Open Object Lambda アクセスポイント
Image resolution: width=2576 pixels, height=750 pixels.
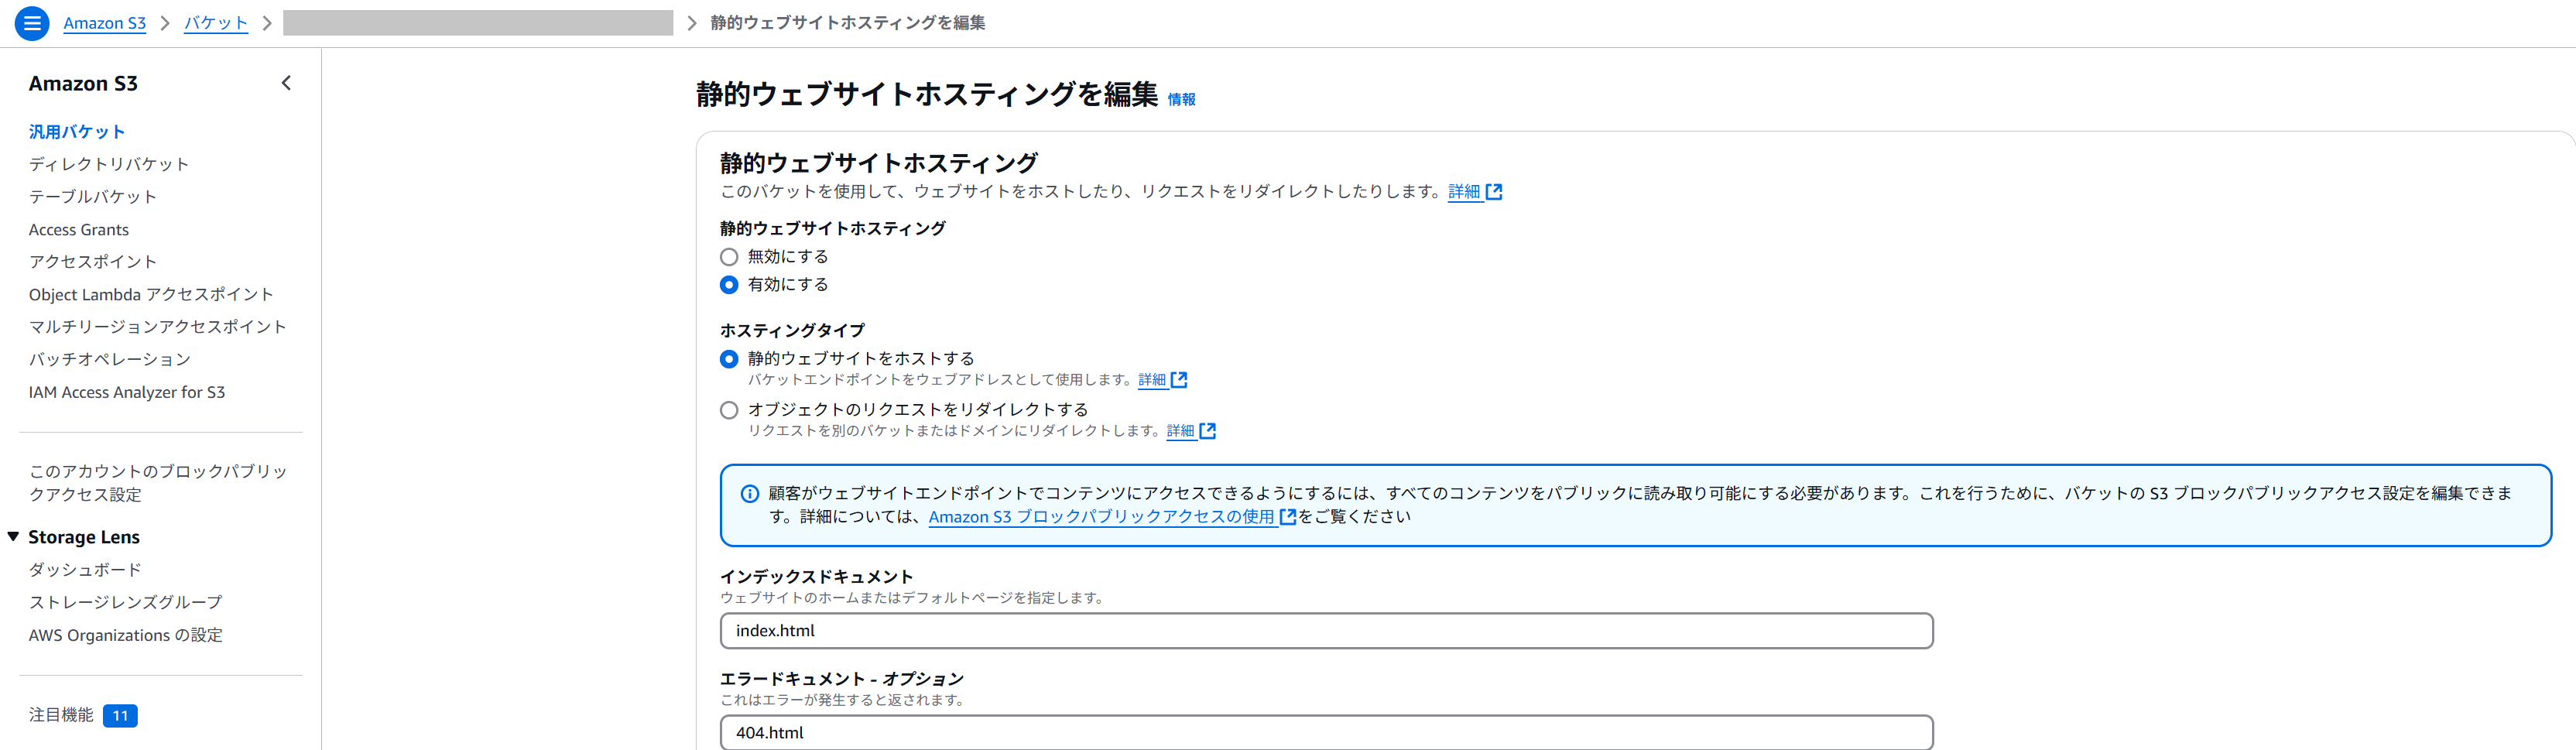[x=151, y=295]
